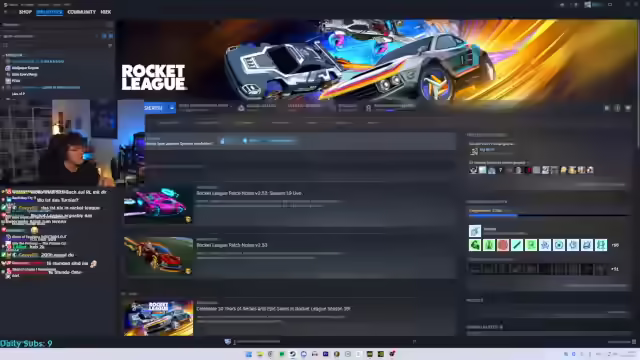Open the friends and chat button

[622, 342]
